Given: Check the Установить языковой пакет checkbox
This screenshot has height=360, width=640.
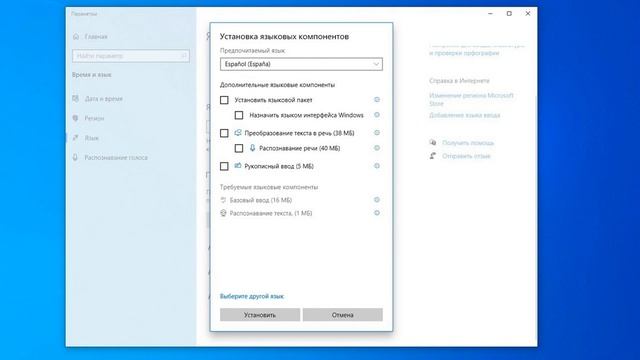Looking at the screenshot, I should tap(224, 100).
